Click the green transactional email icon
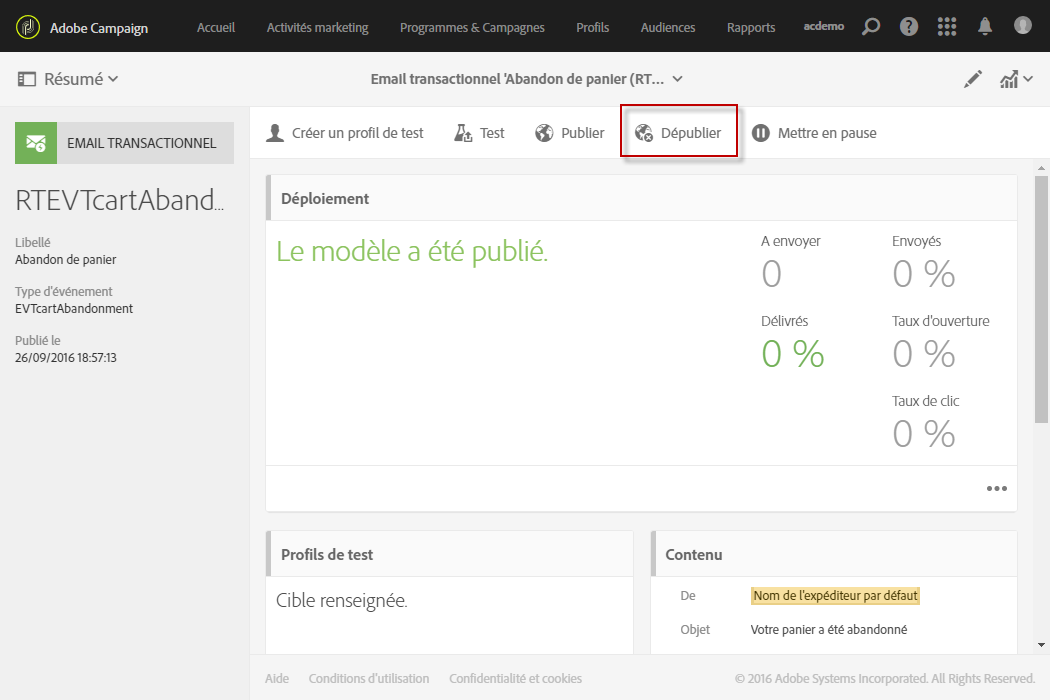Viewport: 1050px width, 700px height. (x=36, y=143)
